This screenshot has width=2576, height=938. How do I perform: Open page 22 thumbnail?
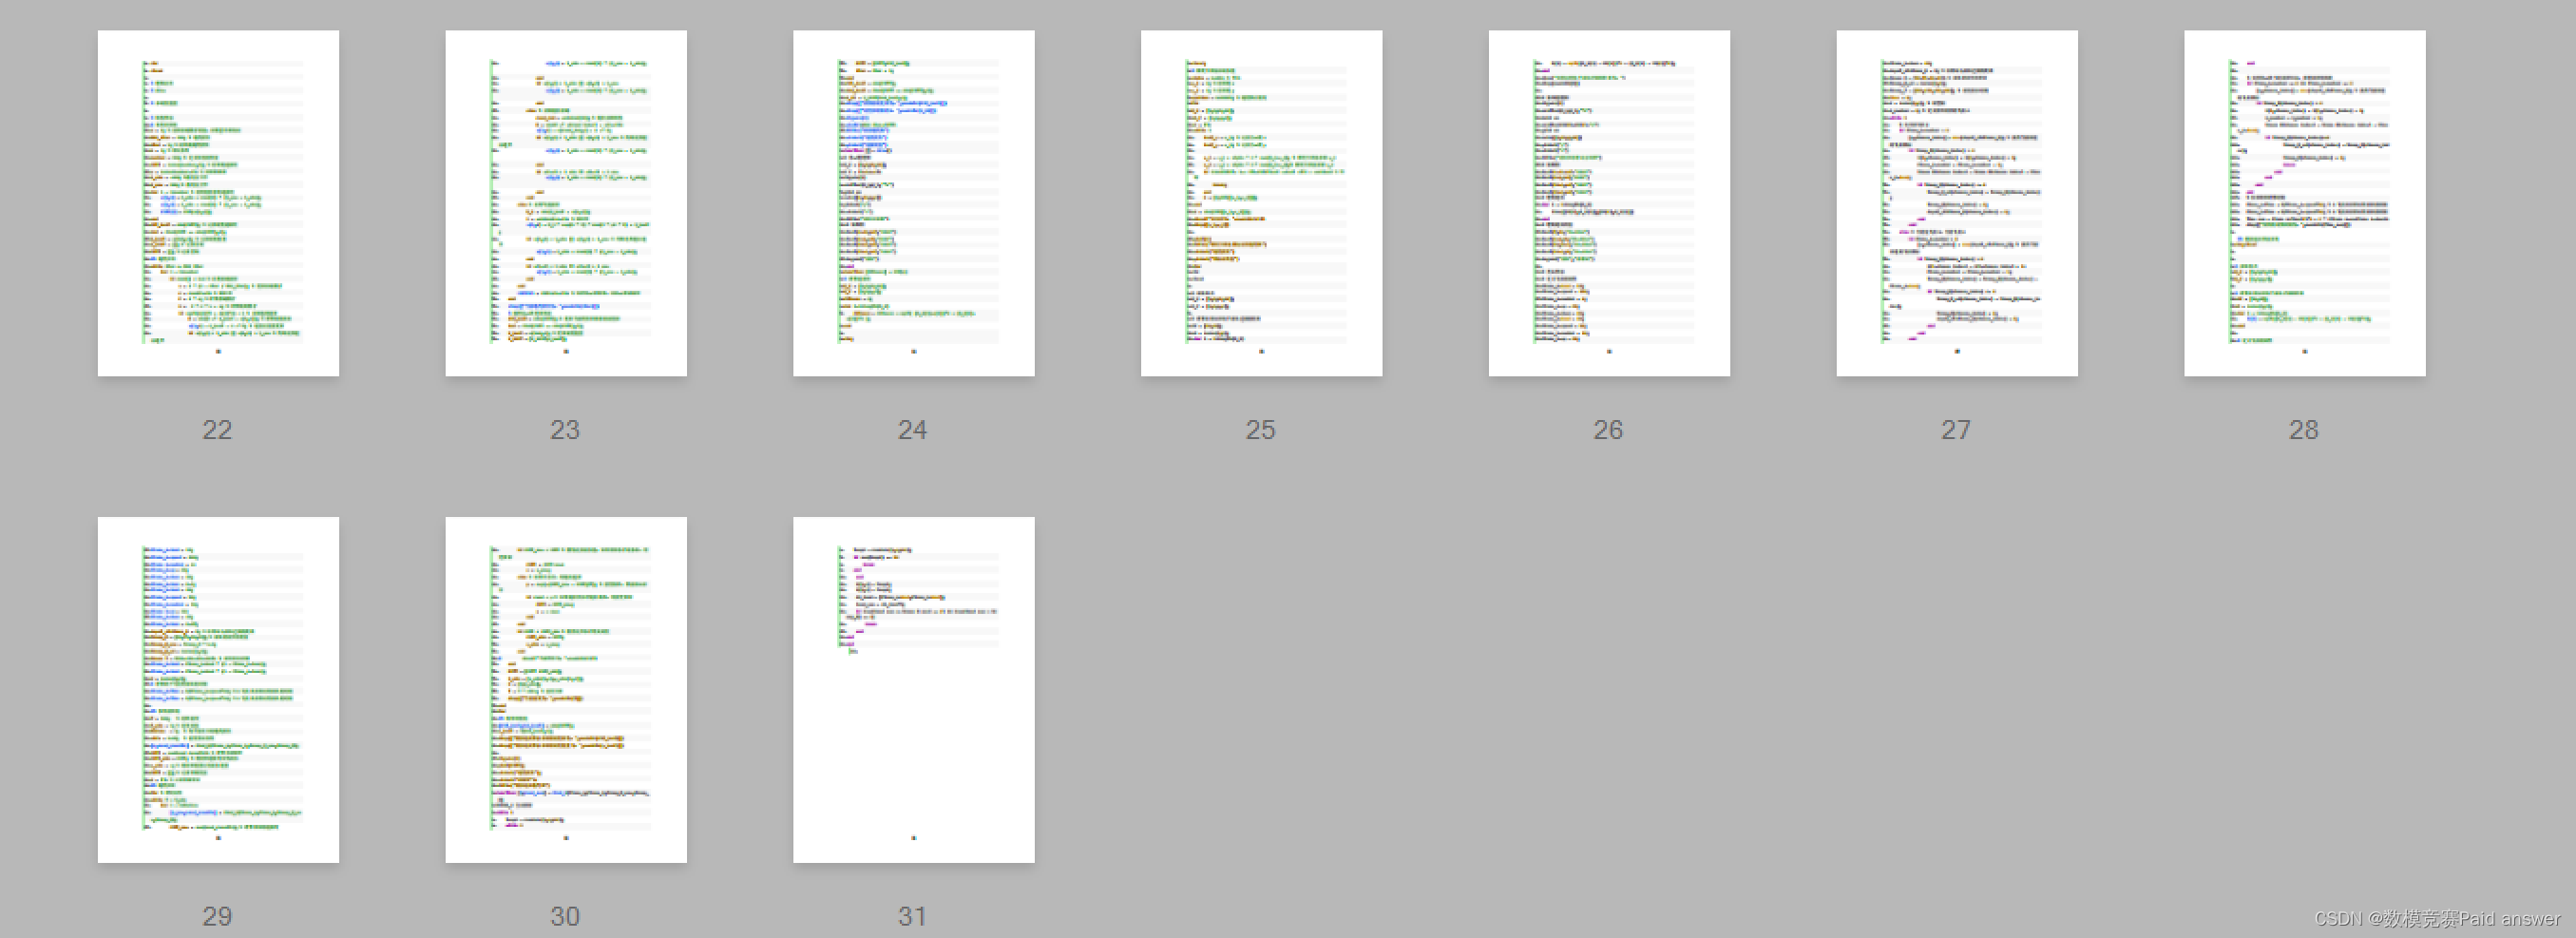218,203
